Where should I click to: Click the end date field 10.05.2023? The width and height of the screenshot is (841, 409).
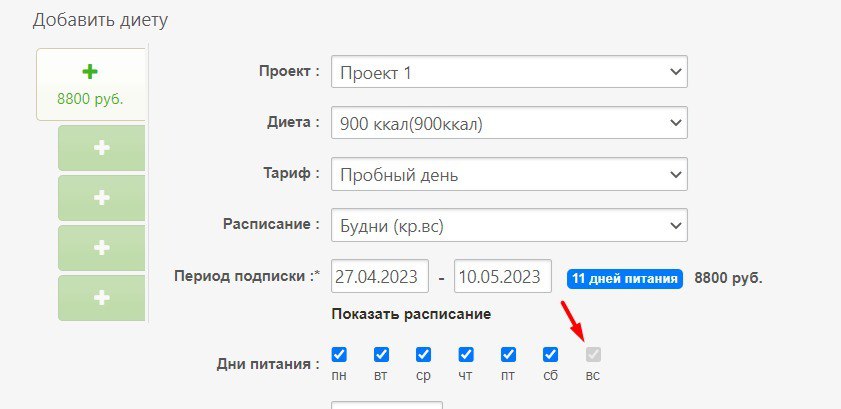click(502, 276)
